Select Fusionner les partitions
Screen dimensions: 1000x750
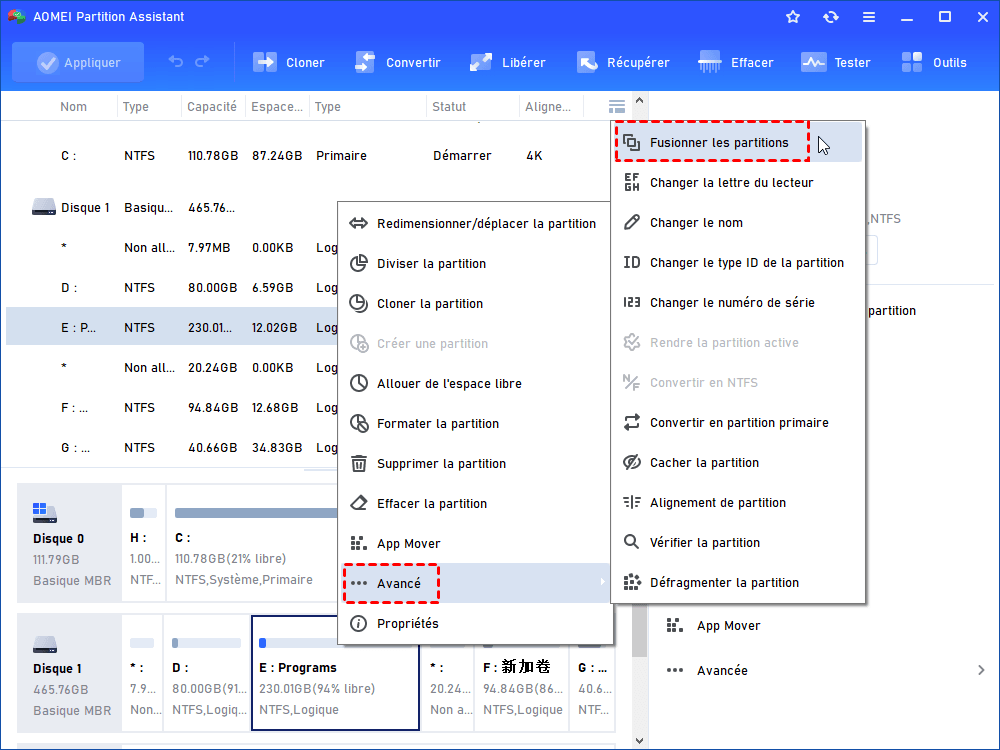738,142
